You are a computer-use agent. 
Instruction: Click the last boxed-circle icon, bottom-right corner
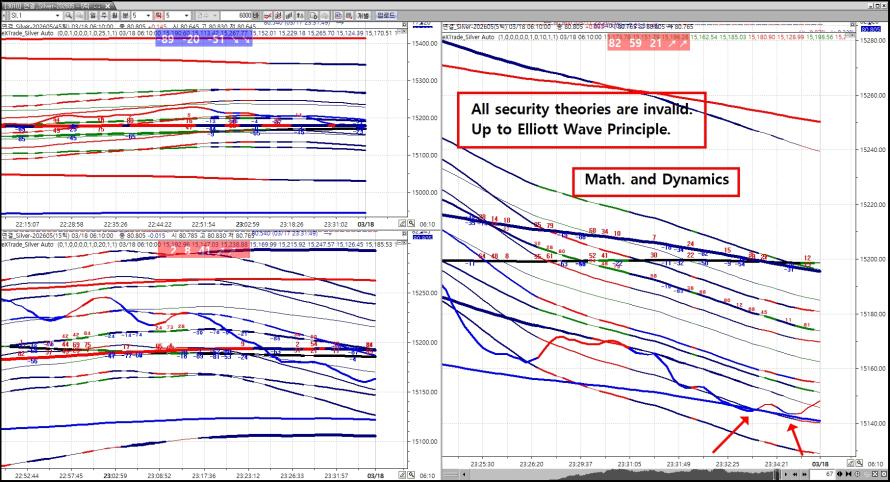coord(884,474)
